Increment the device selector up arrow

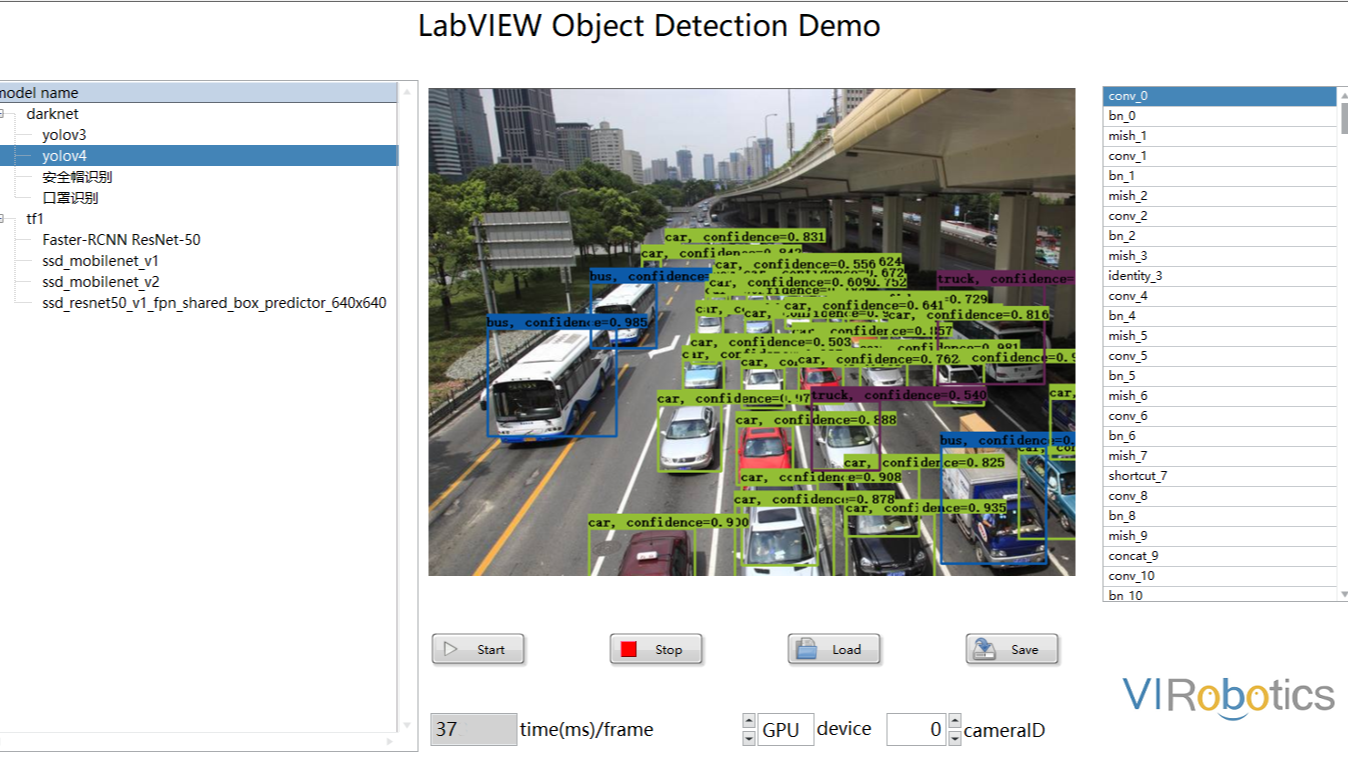[x=749, y=721]
